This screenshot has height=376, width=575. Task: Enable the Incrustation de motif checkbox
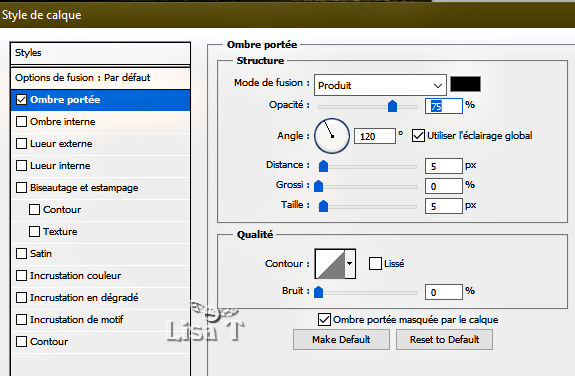click(x=22, y=320)
